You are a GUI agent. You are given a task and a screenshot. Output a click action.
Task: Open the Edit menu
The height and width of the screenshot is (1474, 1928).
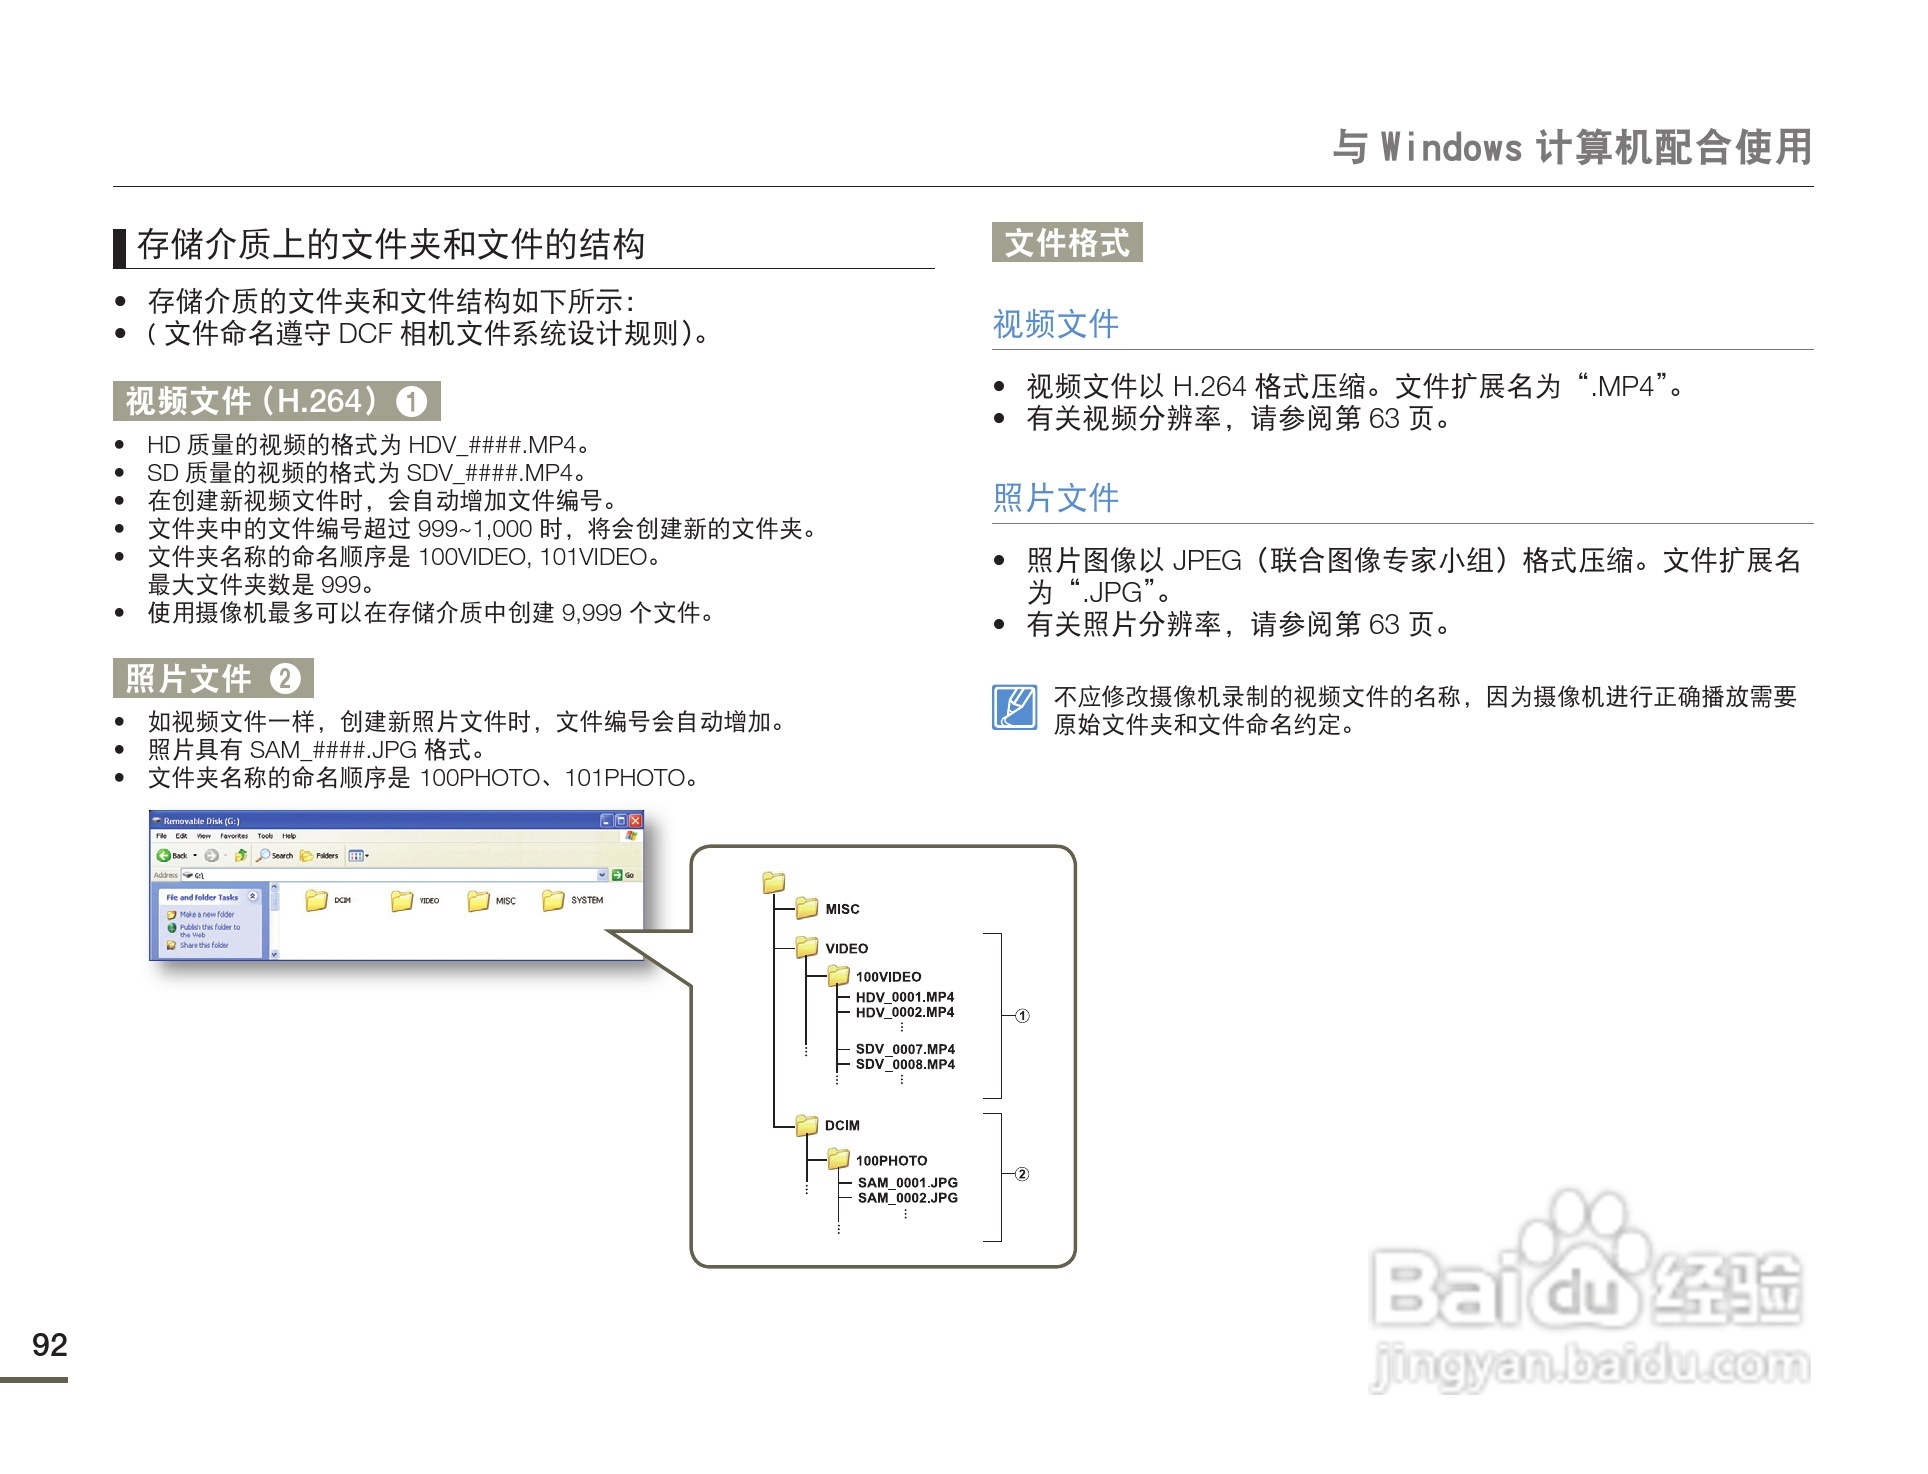[181, 836]
